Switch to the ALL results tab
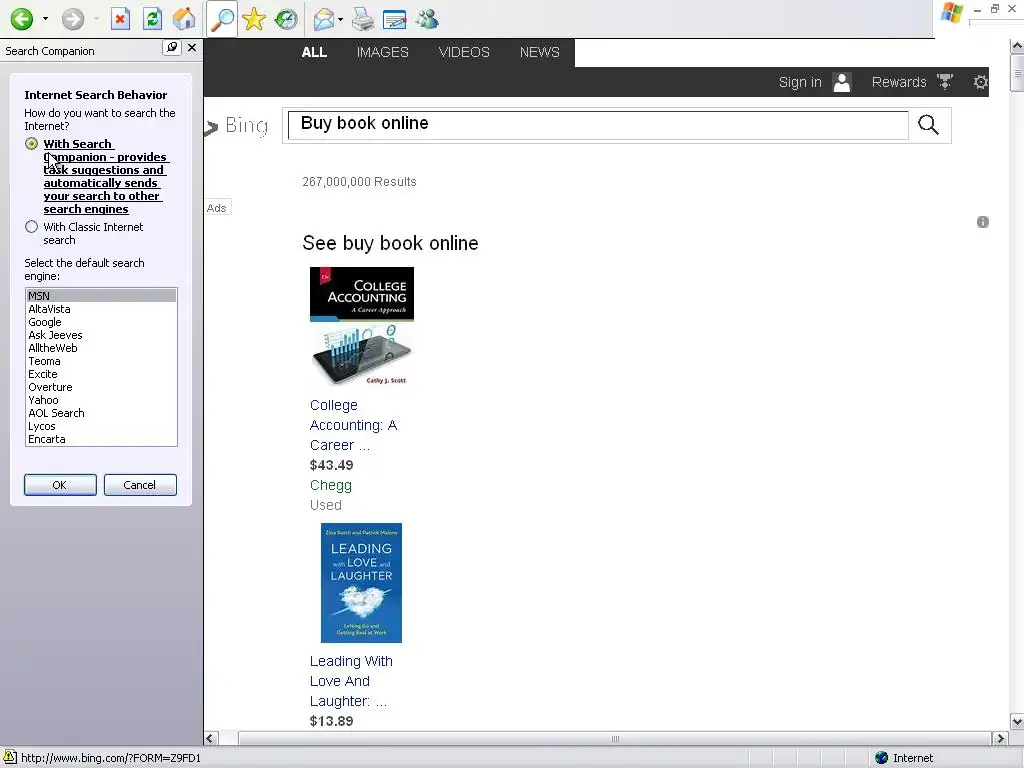This screenshot has height=768, width=1024. tap(314, 52)
